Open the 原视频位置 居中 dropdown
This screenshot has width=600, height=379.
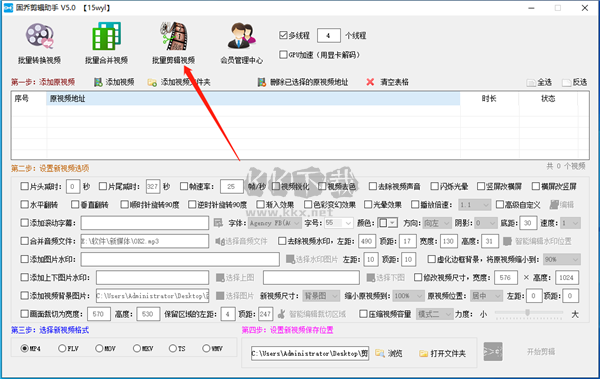pos(486,296)
